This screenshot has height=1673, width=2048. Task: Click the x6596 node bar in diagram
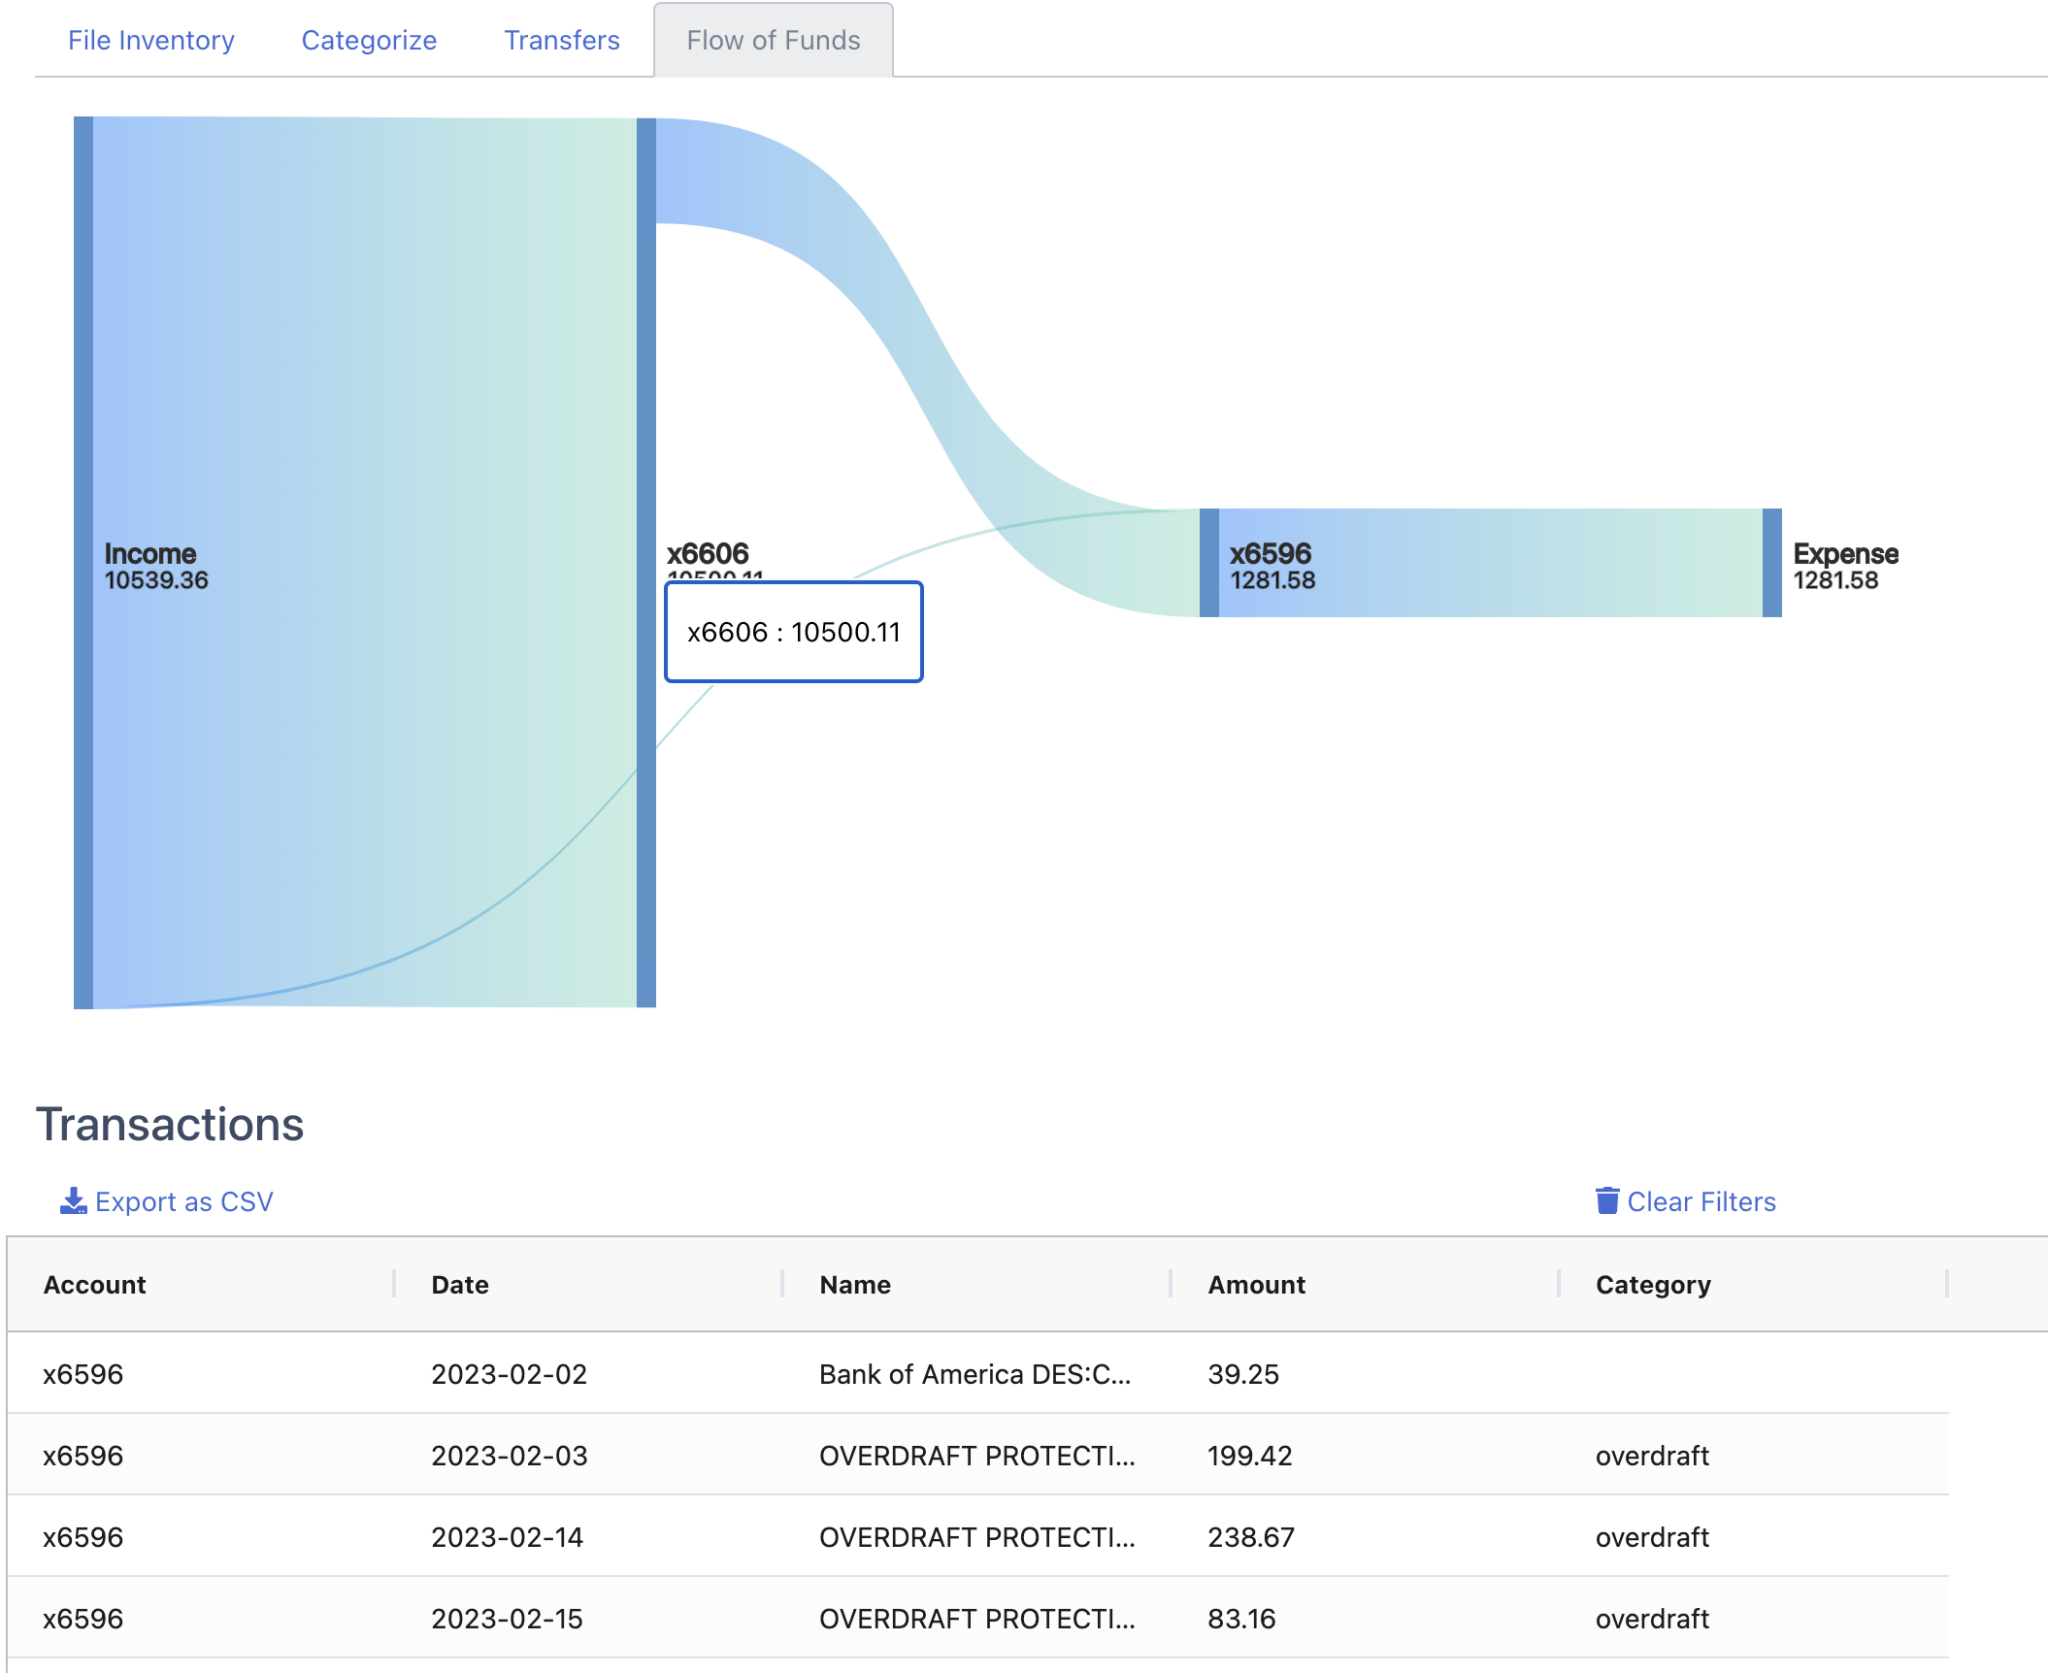[1209, 563]
